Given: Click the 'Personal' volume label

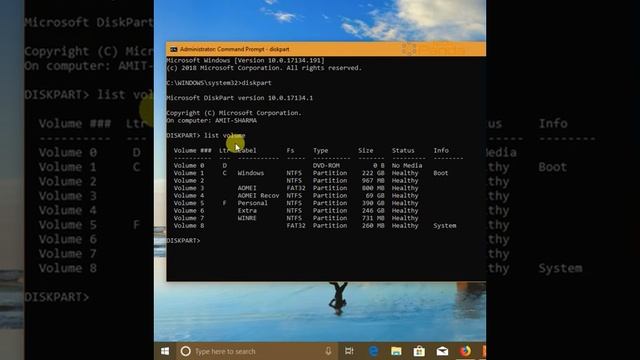Looking at the screenshot, I should point(253,203).
